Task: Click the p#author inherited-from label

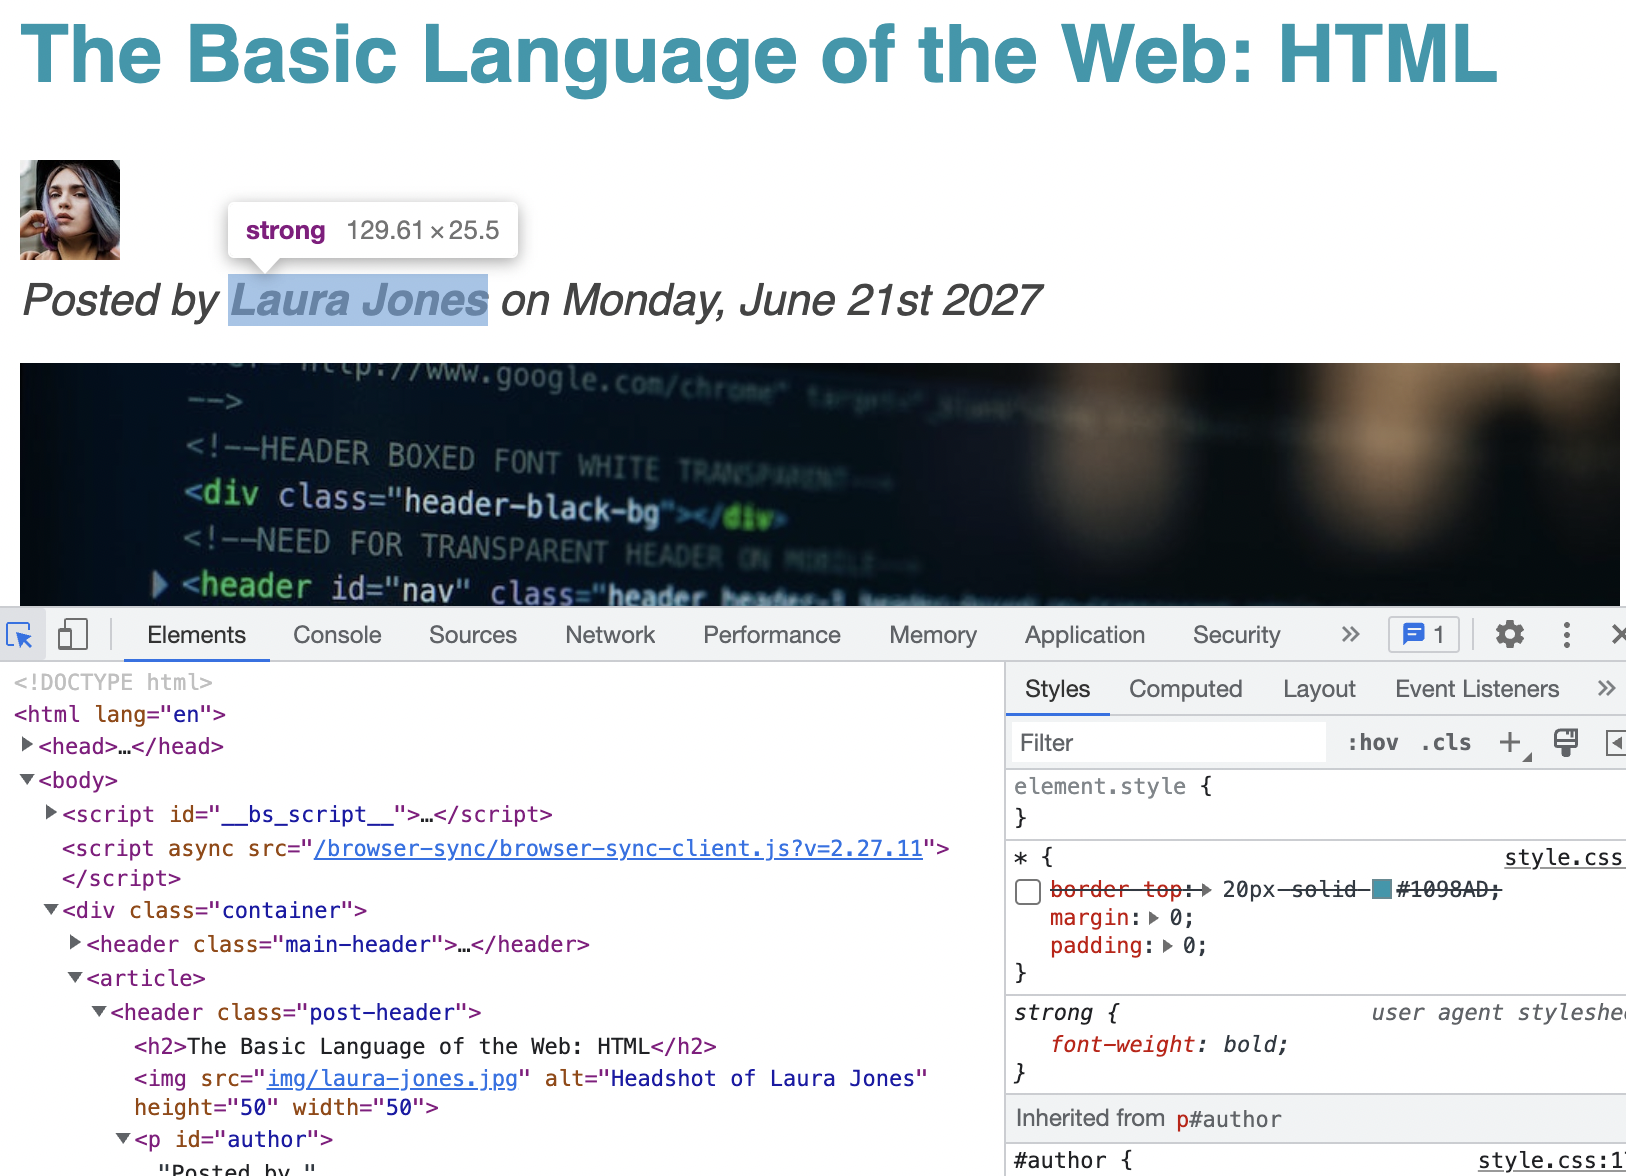Action: coord(1228,1119)
